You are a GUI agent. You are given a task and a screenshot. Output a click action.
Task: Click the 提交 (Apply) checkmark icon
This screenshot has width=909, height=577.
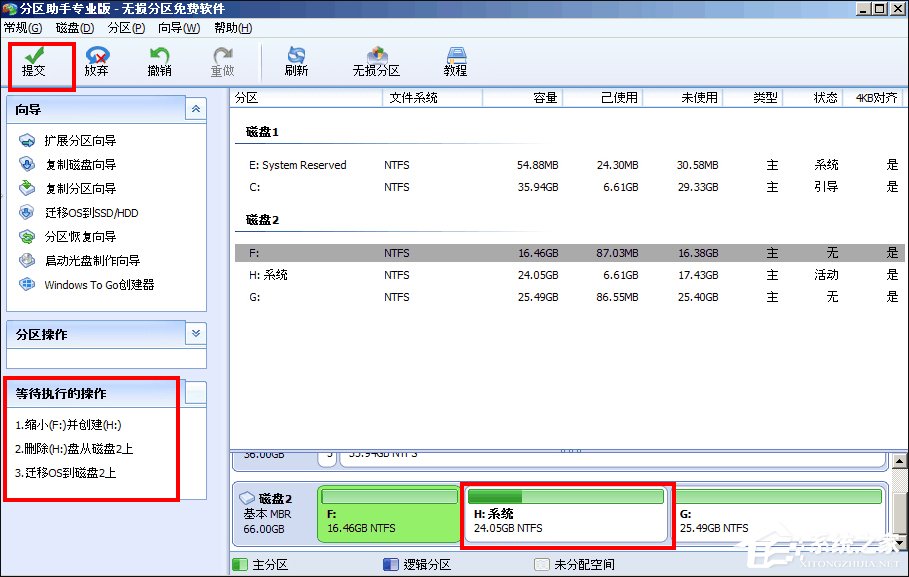click(34, 55)
